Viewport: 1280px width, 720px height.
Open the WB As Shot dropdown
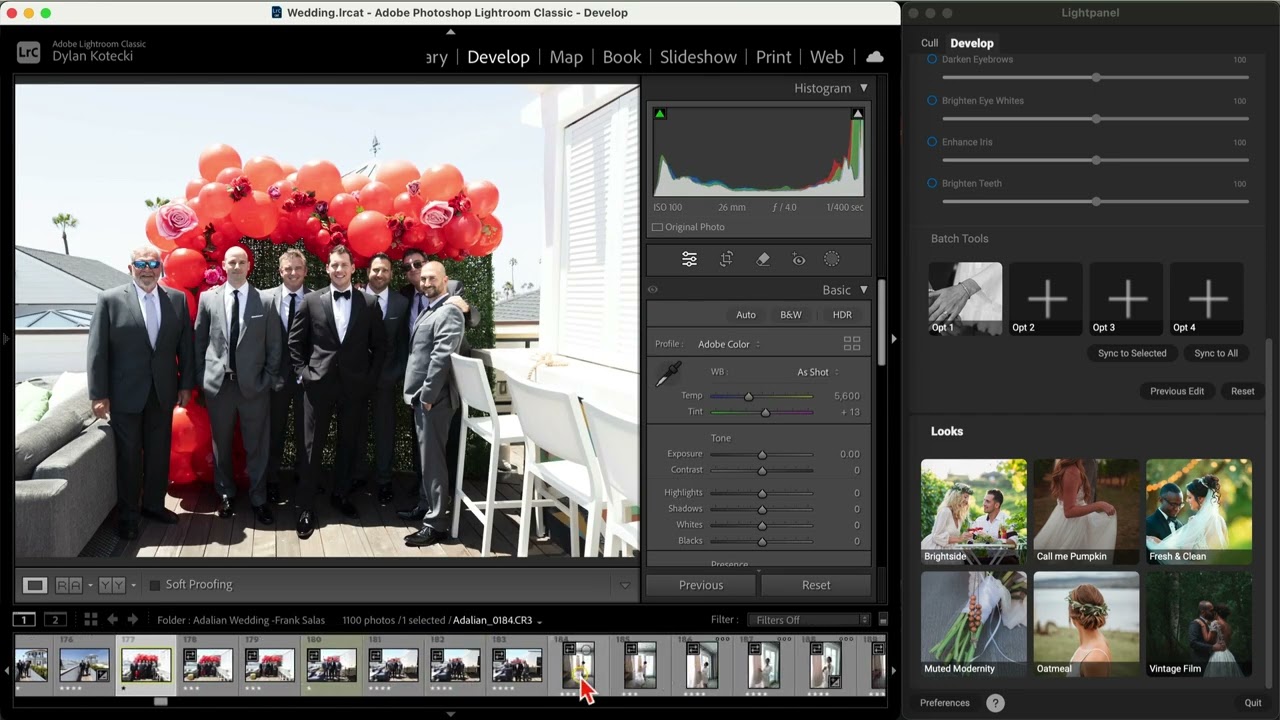click(817, 372)
